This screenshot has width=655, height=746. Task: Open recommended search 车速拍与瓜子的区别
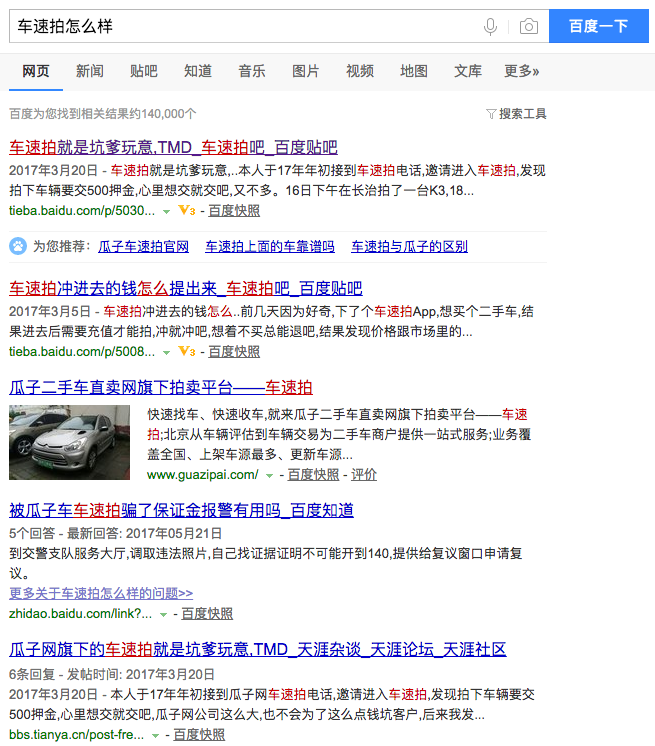409,246
